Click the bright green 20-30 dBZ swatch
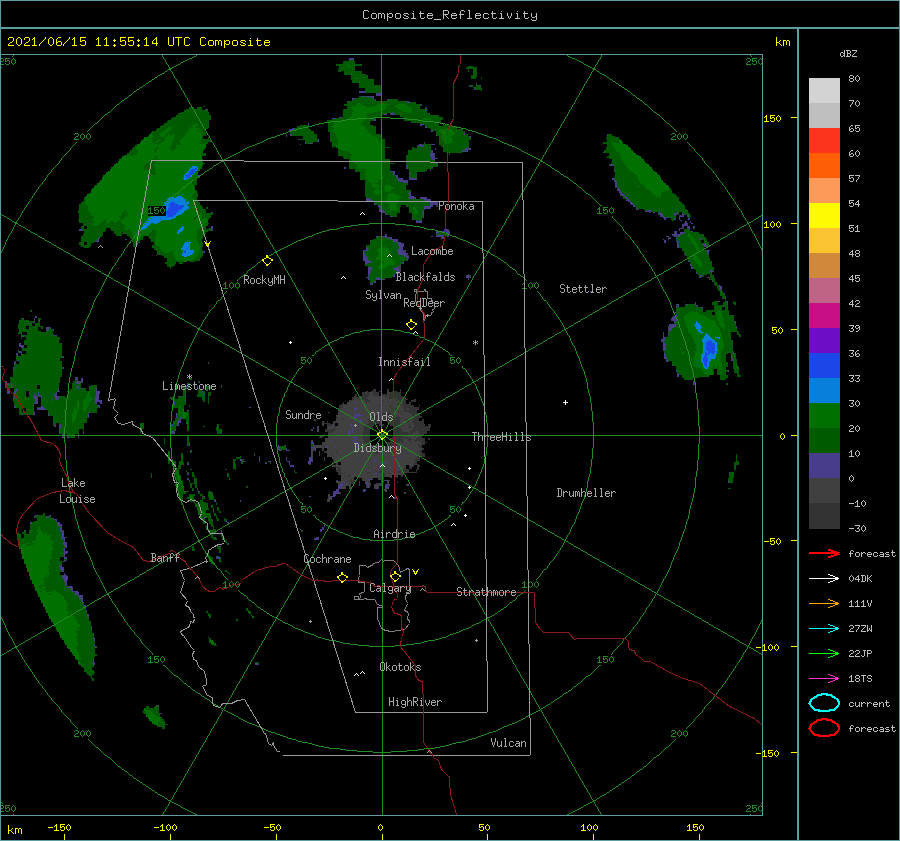 pyautogui.click(x=824, y=415)
